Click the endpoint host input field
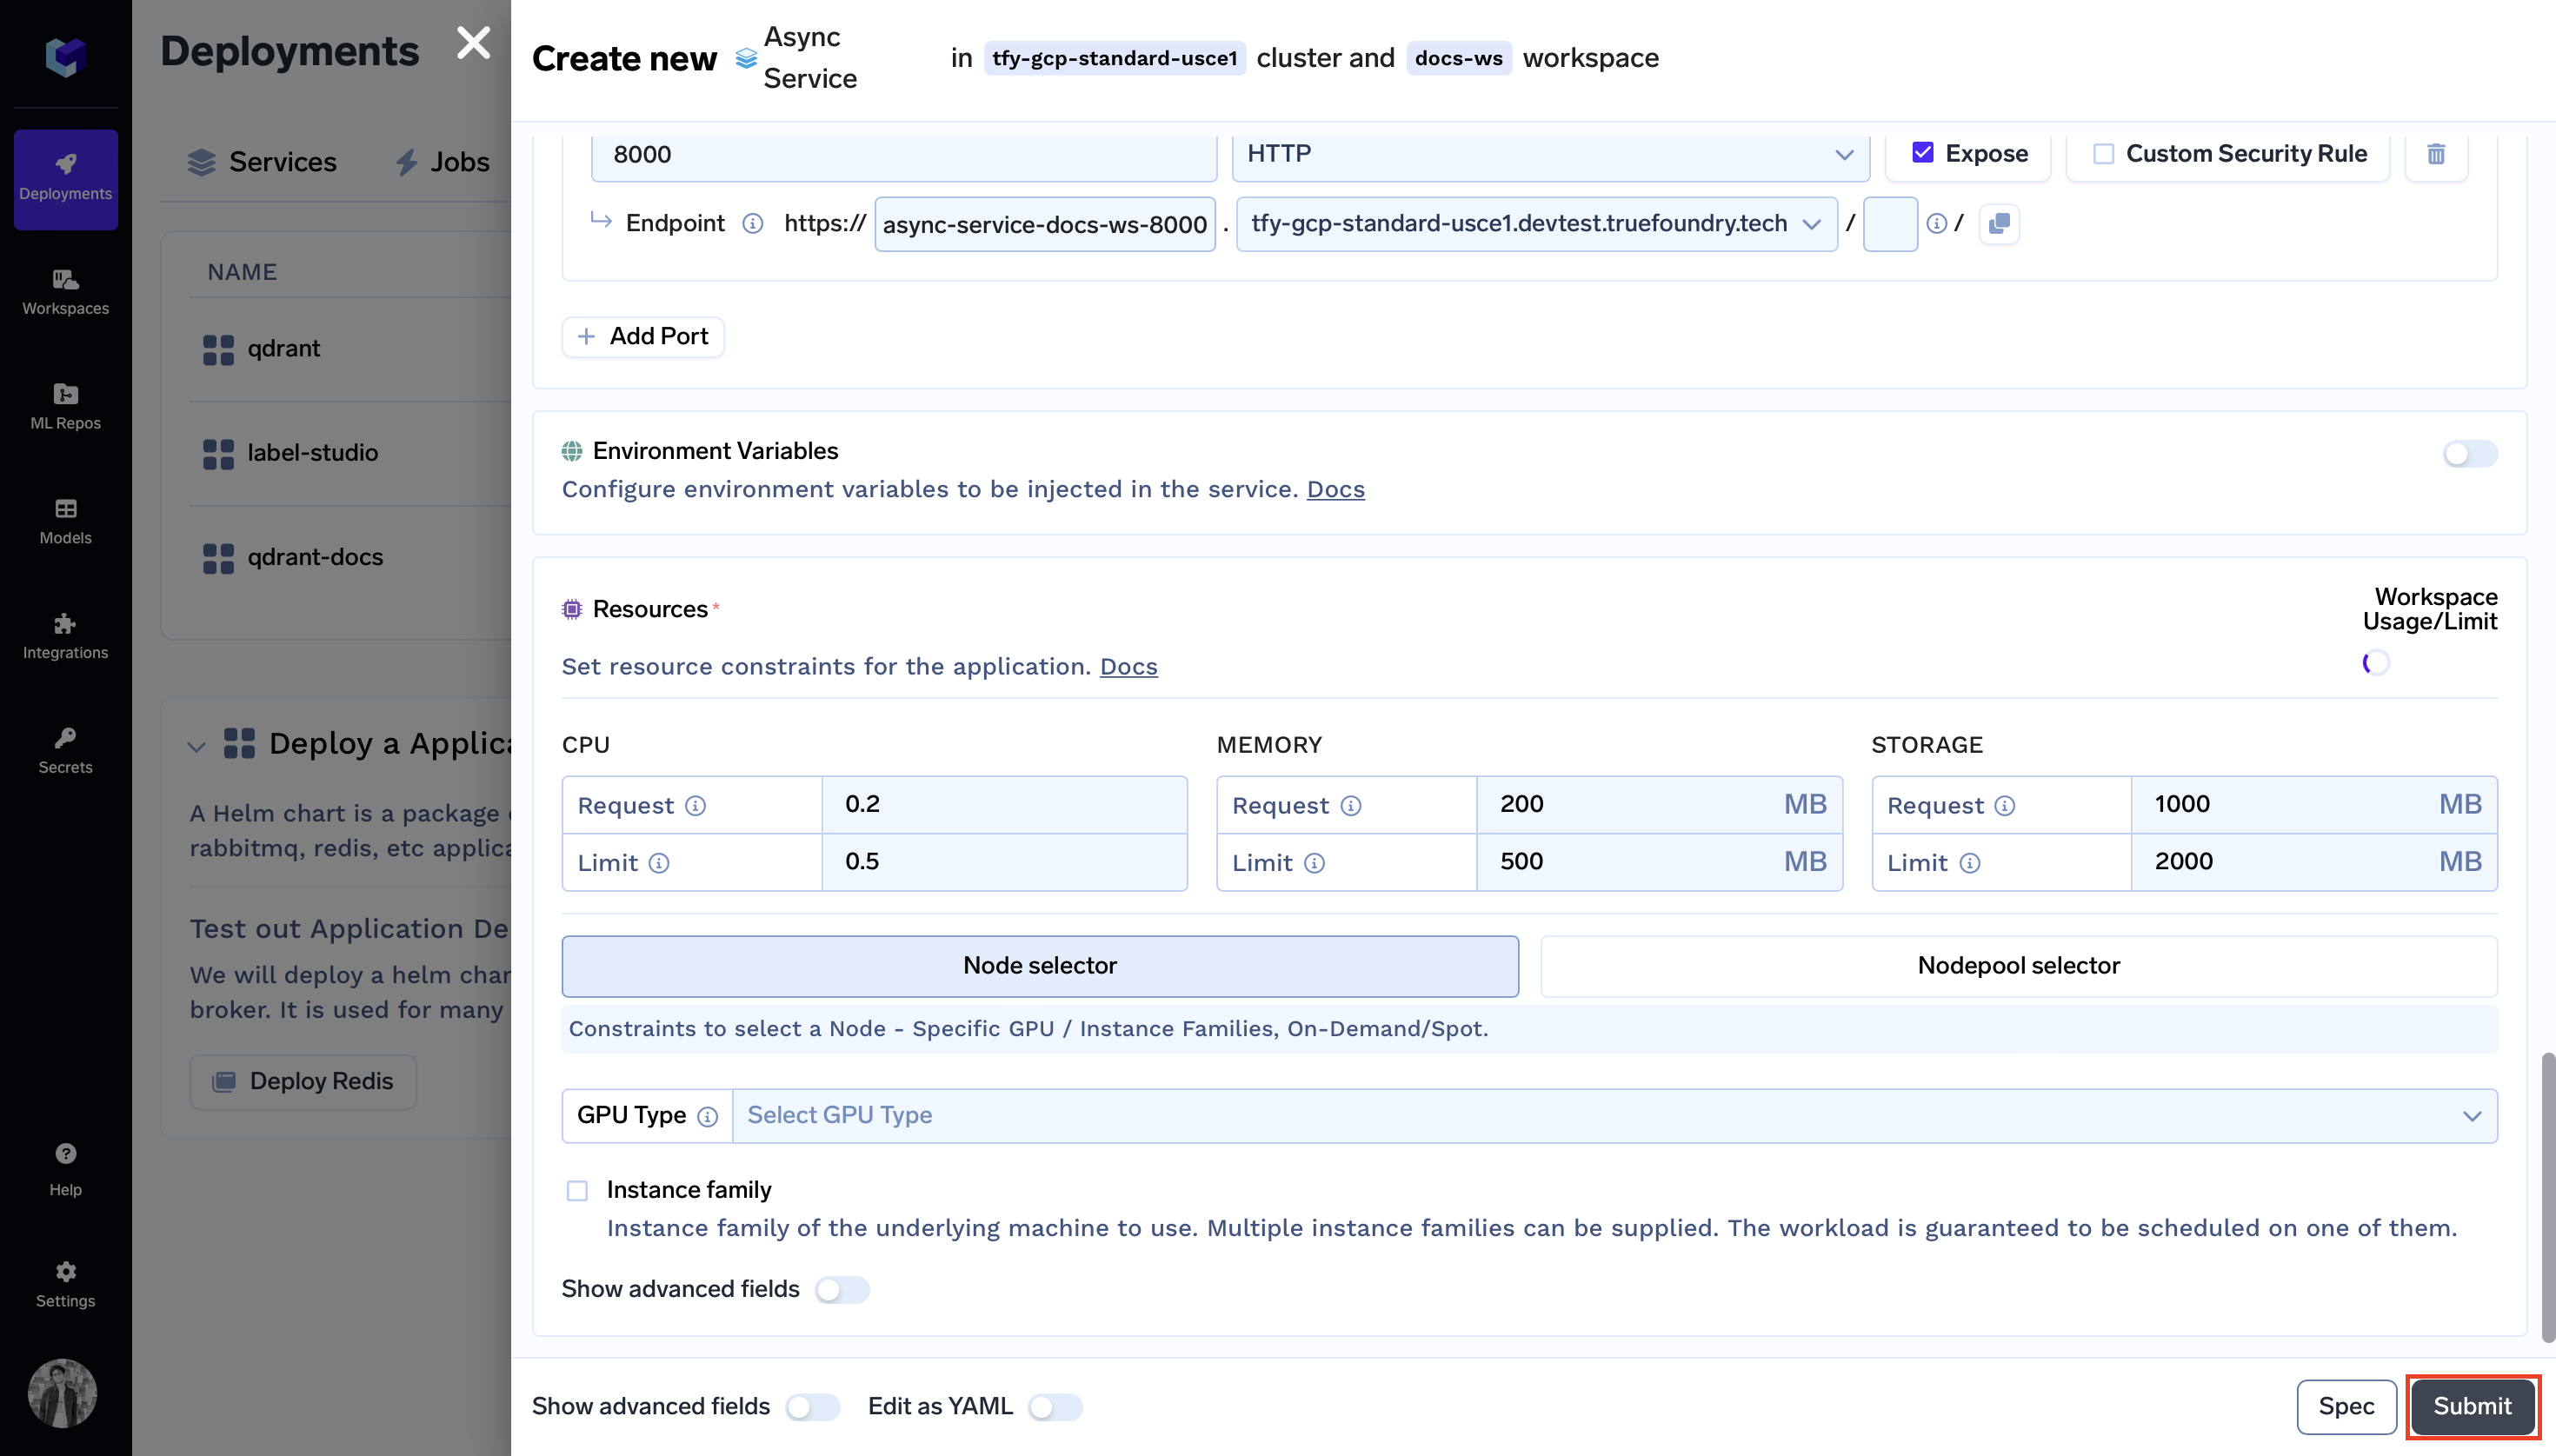Image resolution: width=2556 pixels, height=1456 pixels. pos(1045,224)
